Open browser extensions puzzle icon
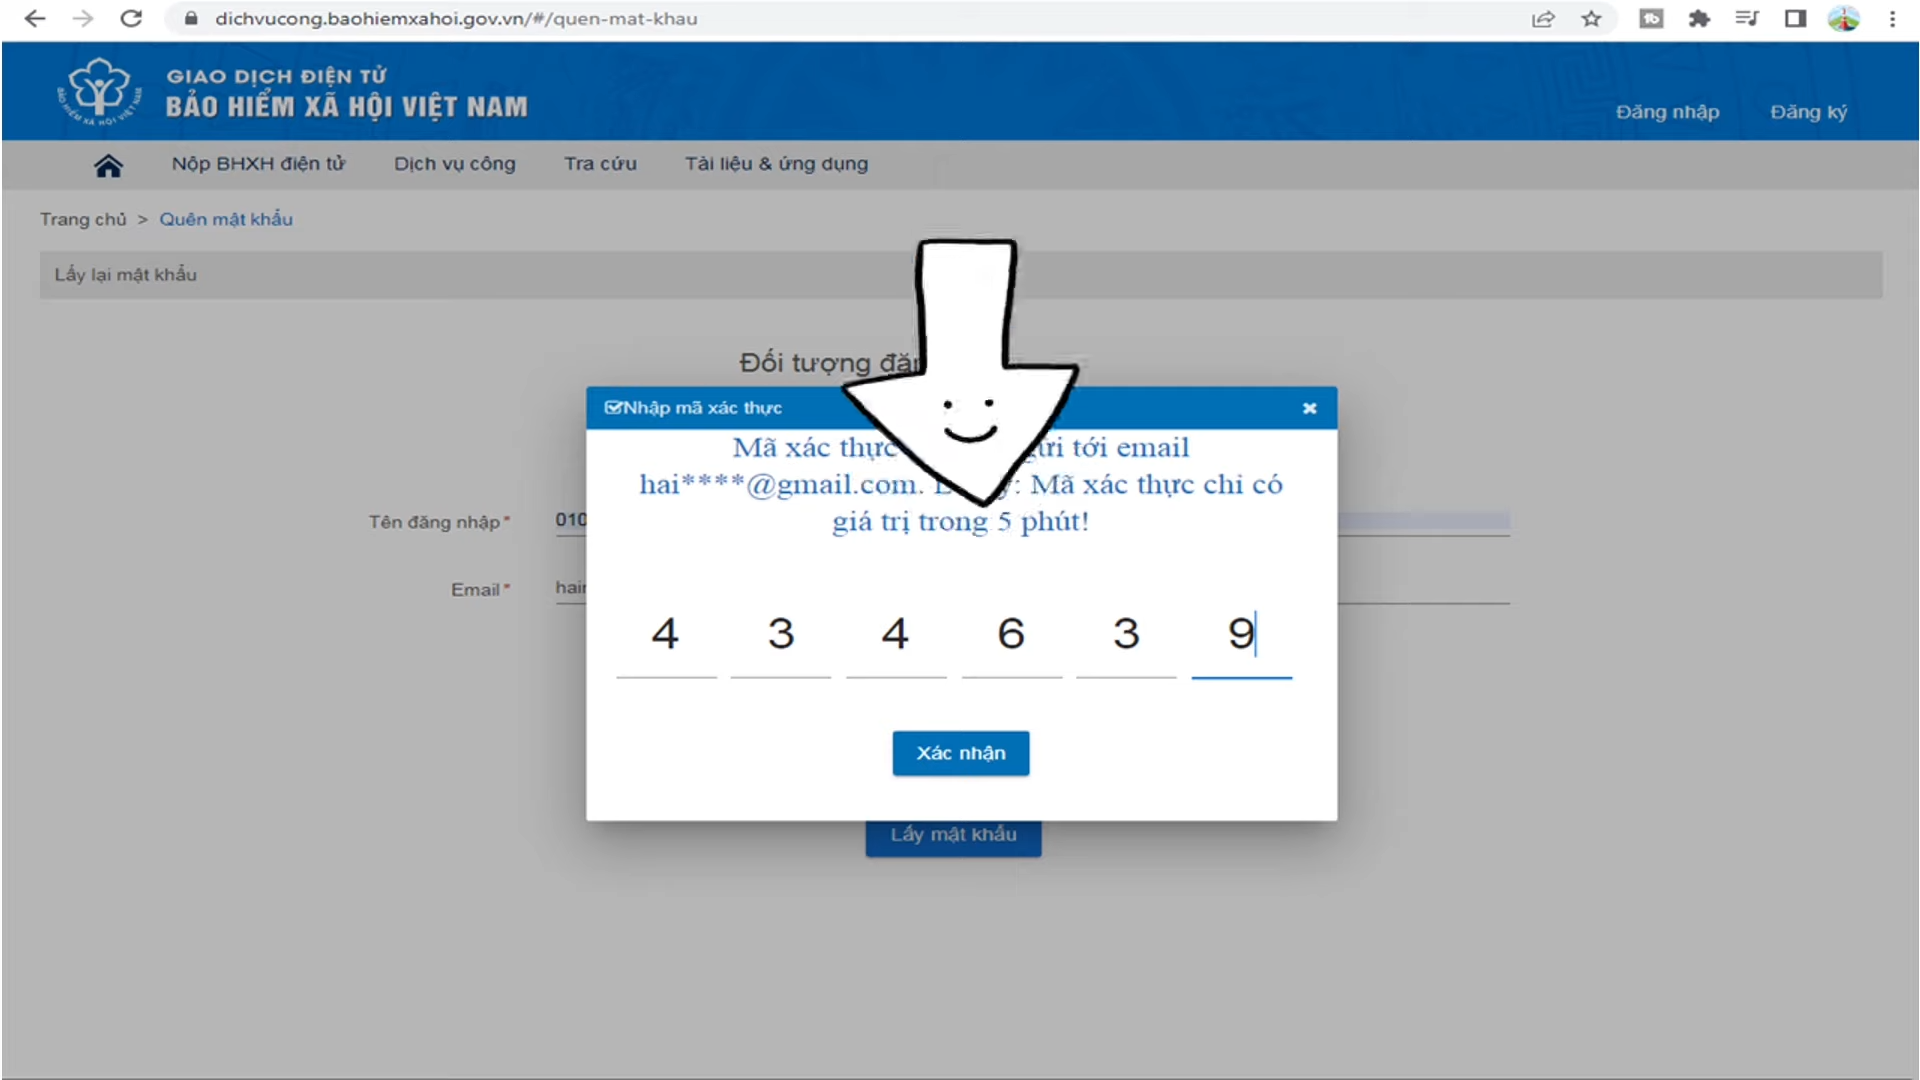1920x1080 pixels. [x=1698, y=19]
